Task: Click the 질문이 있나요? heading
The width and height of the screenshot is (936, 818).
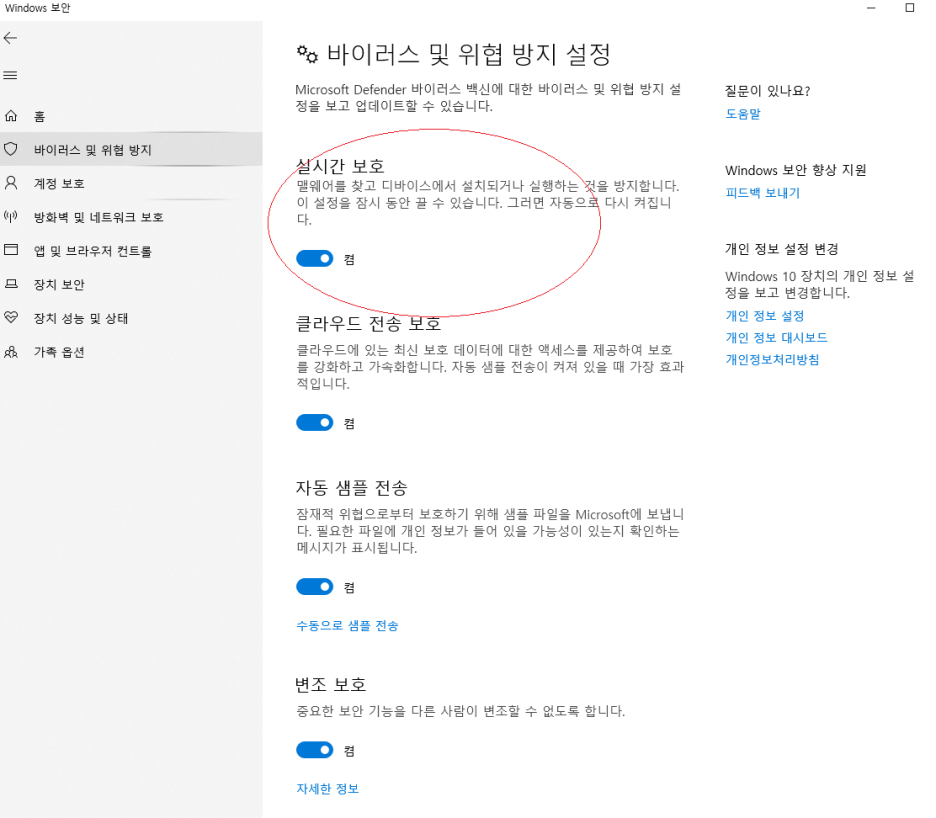Action: (x=768, y=91)
